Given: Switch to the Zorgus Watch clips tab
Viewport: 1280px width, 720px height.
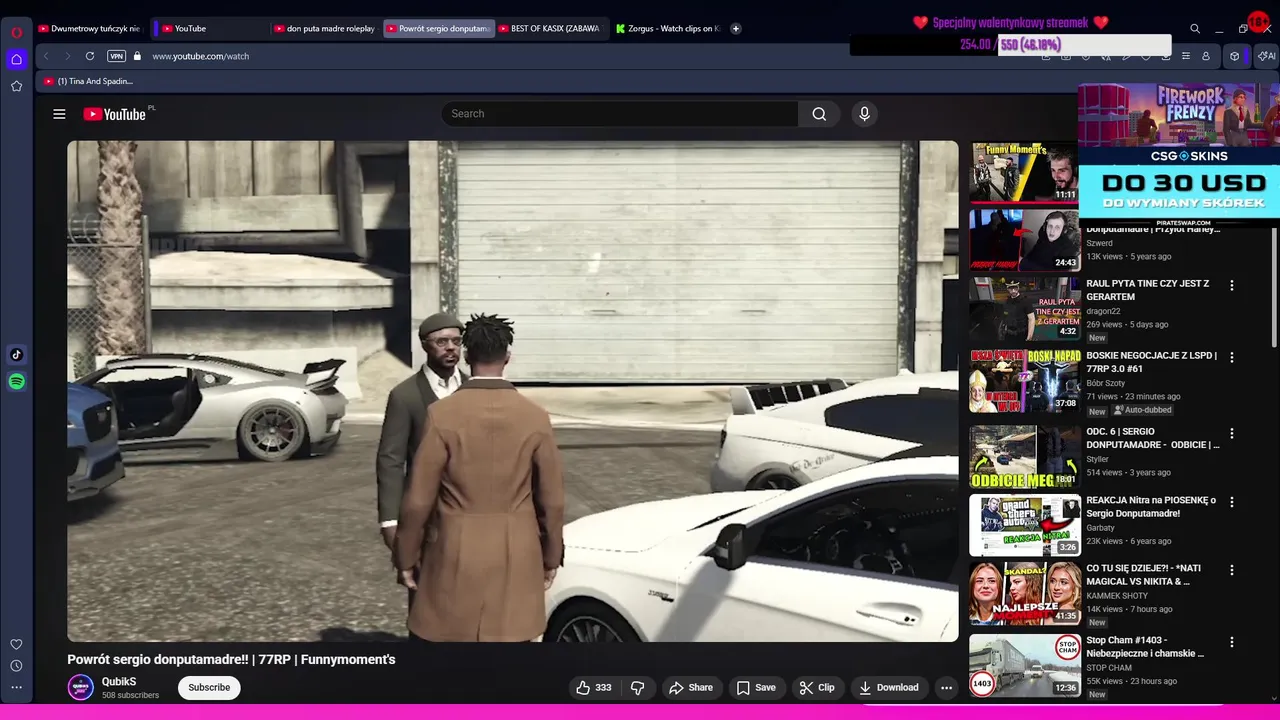Looking at the screenshot, I should (x=667, y=29).
